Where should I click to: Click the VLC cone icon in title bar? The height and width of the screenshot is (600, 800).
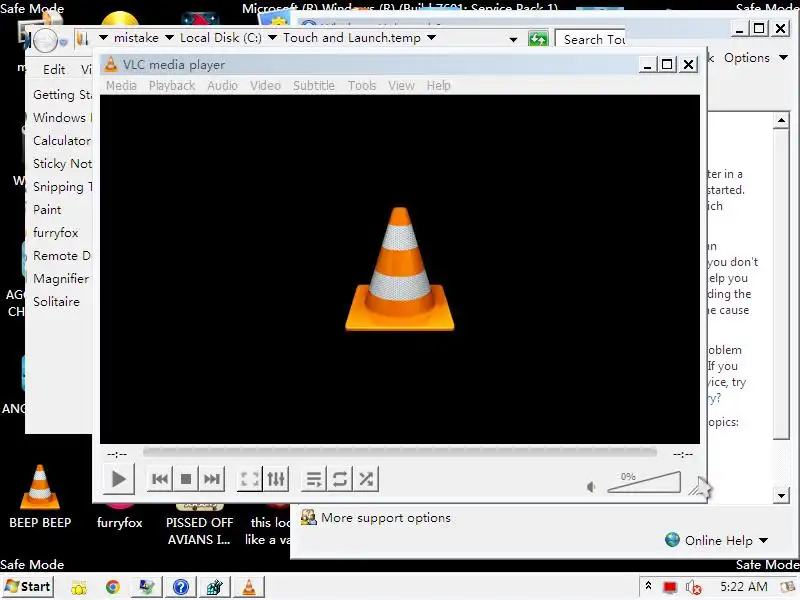coord(111,64)
